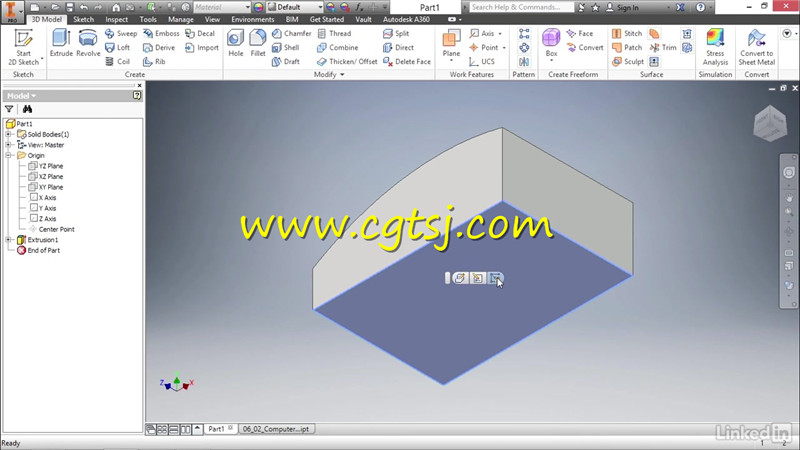Click Sign In
800x450 pixels.
(622, 7)
